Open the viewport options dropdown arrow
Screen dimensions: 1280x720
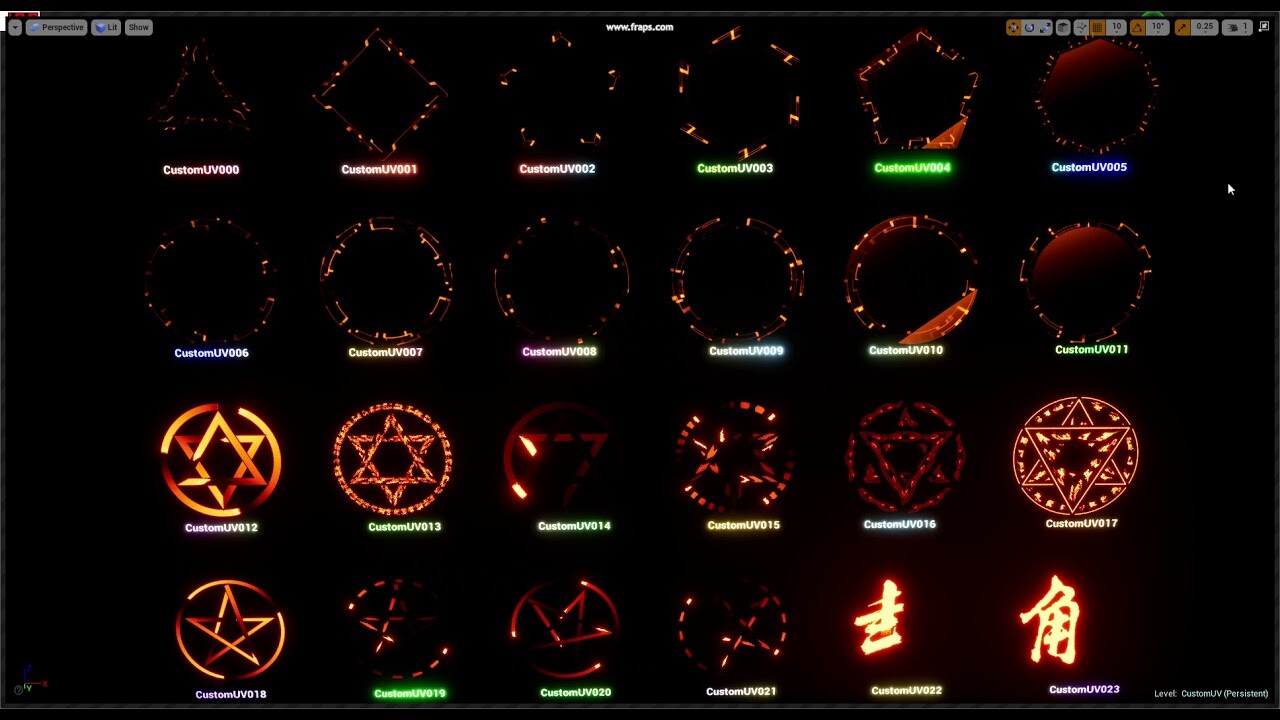(x=14, y=27)
